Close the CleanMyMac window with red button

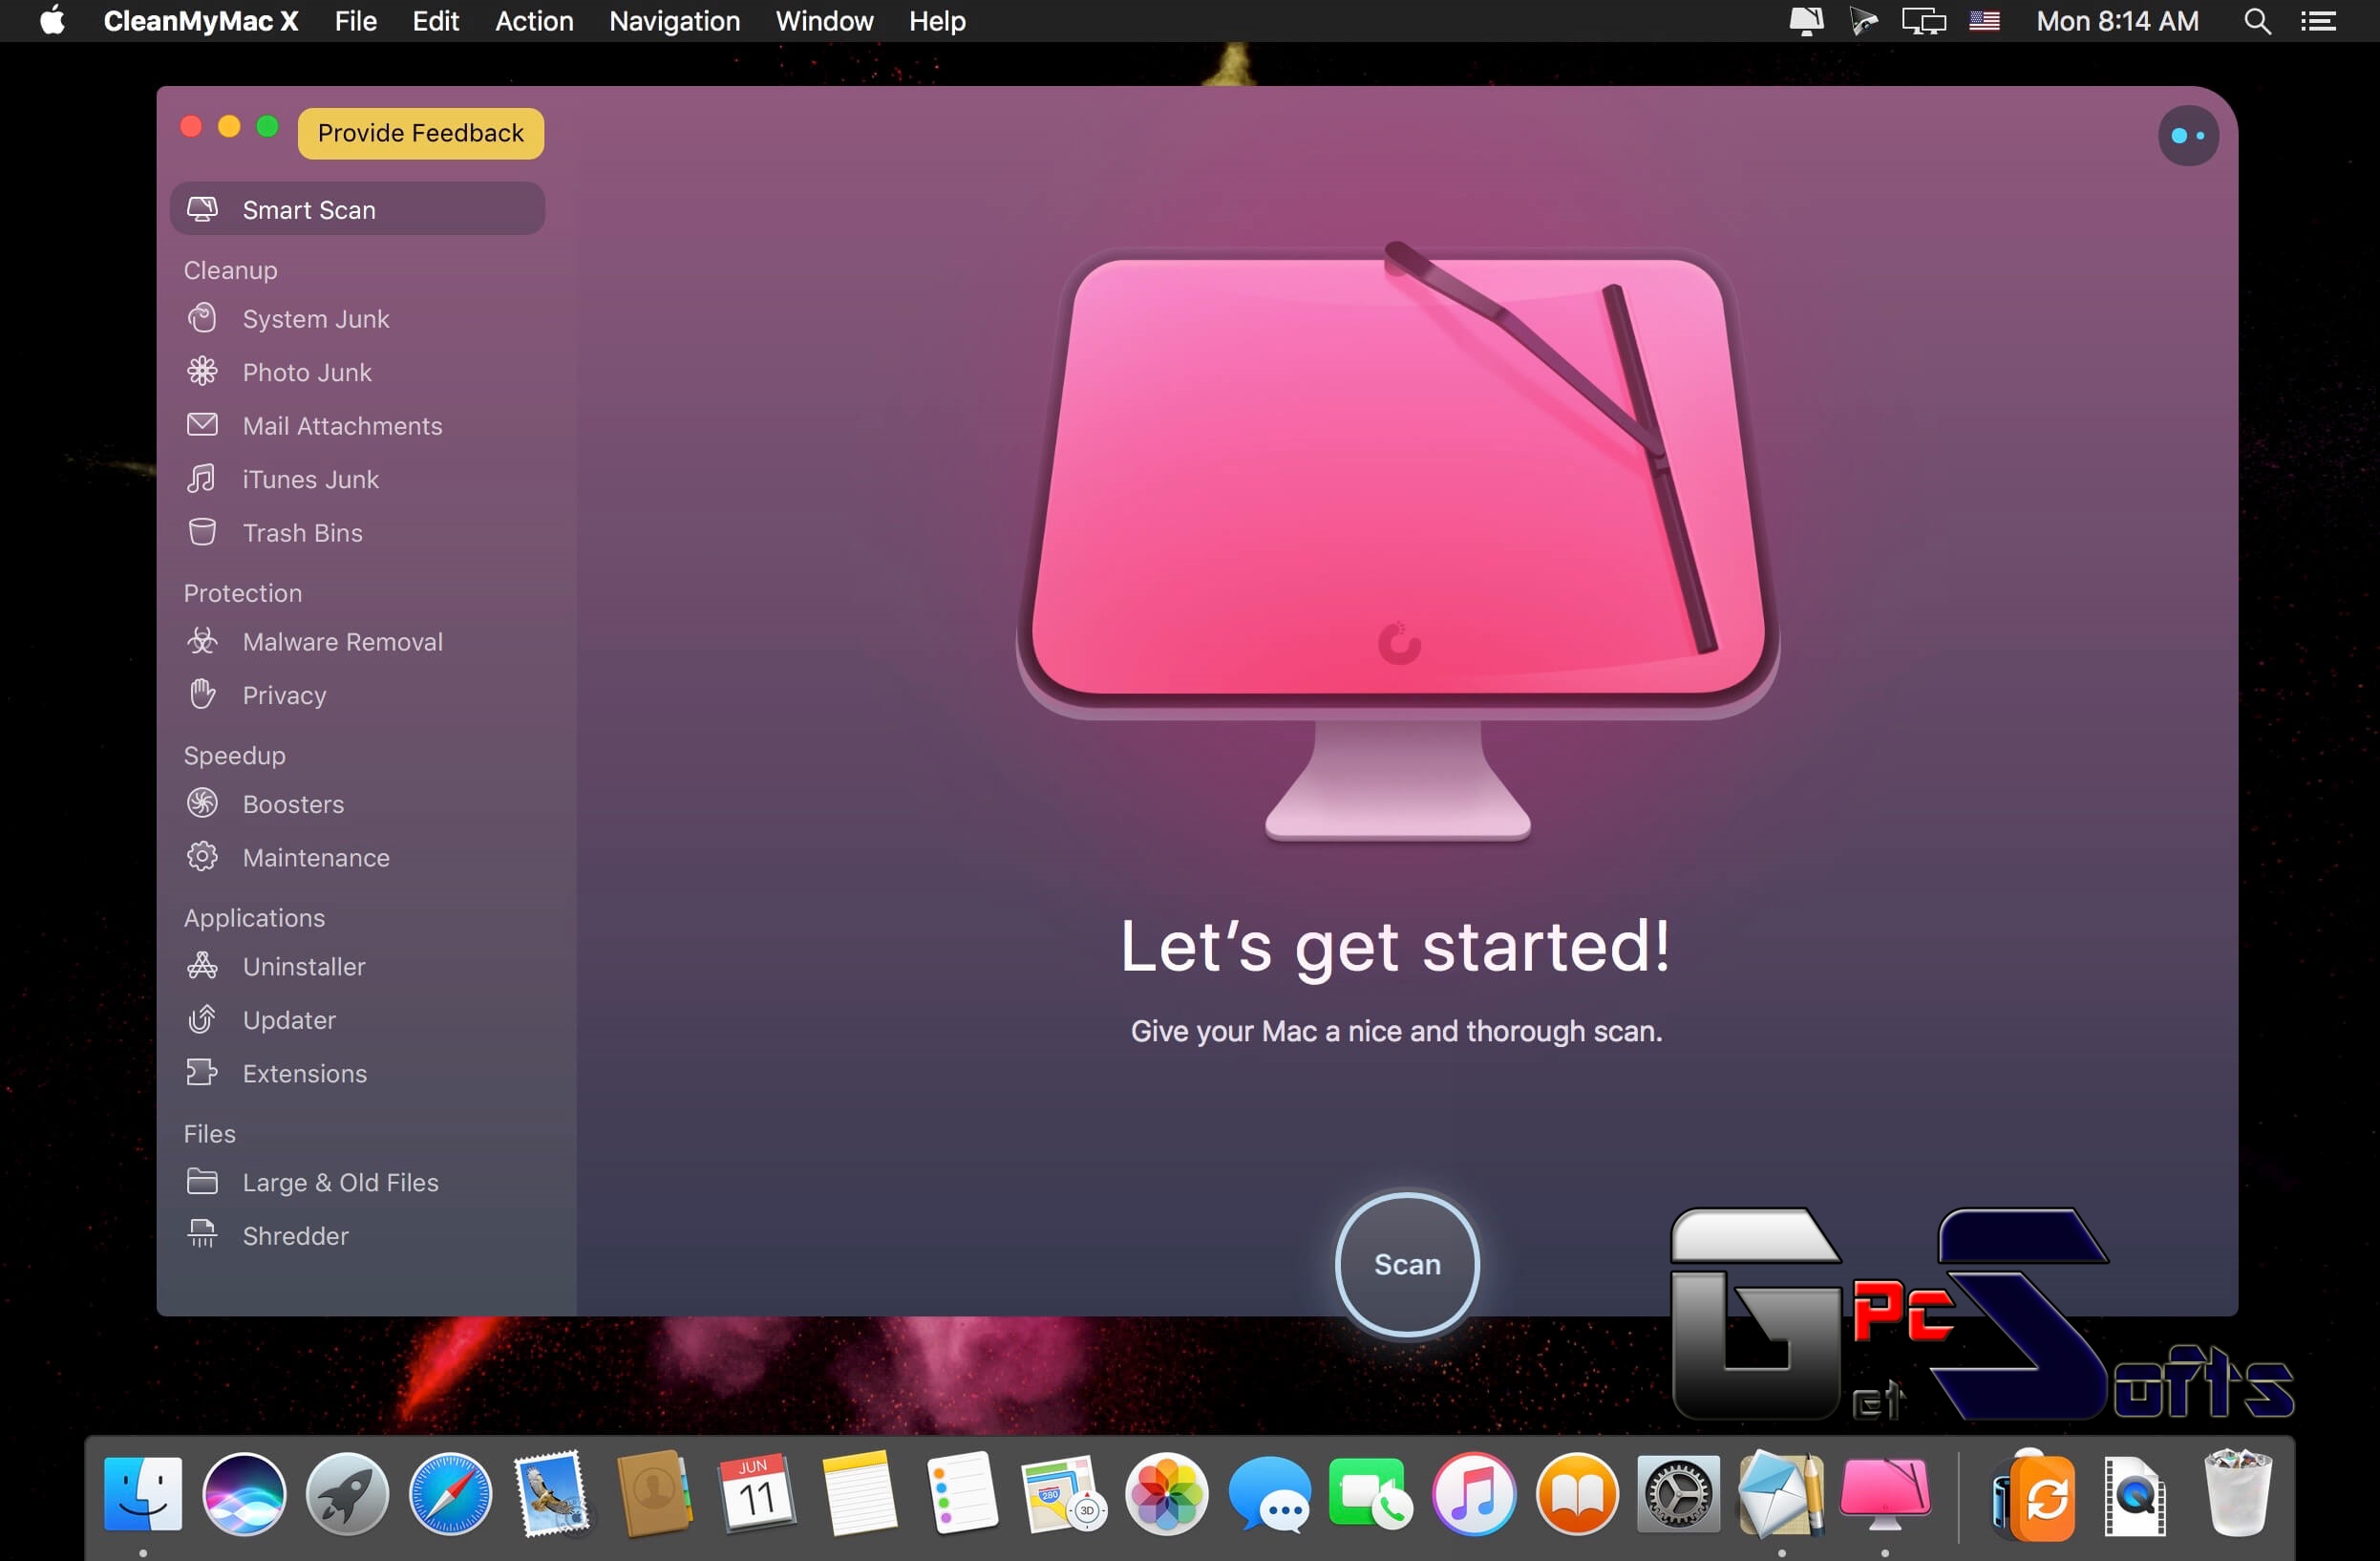(191, 127)
